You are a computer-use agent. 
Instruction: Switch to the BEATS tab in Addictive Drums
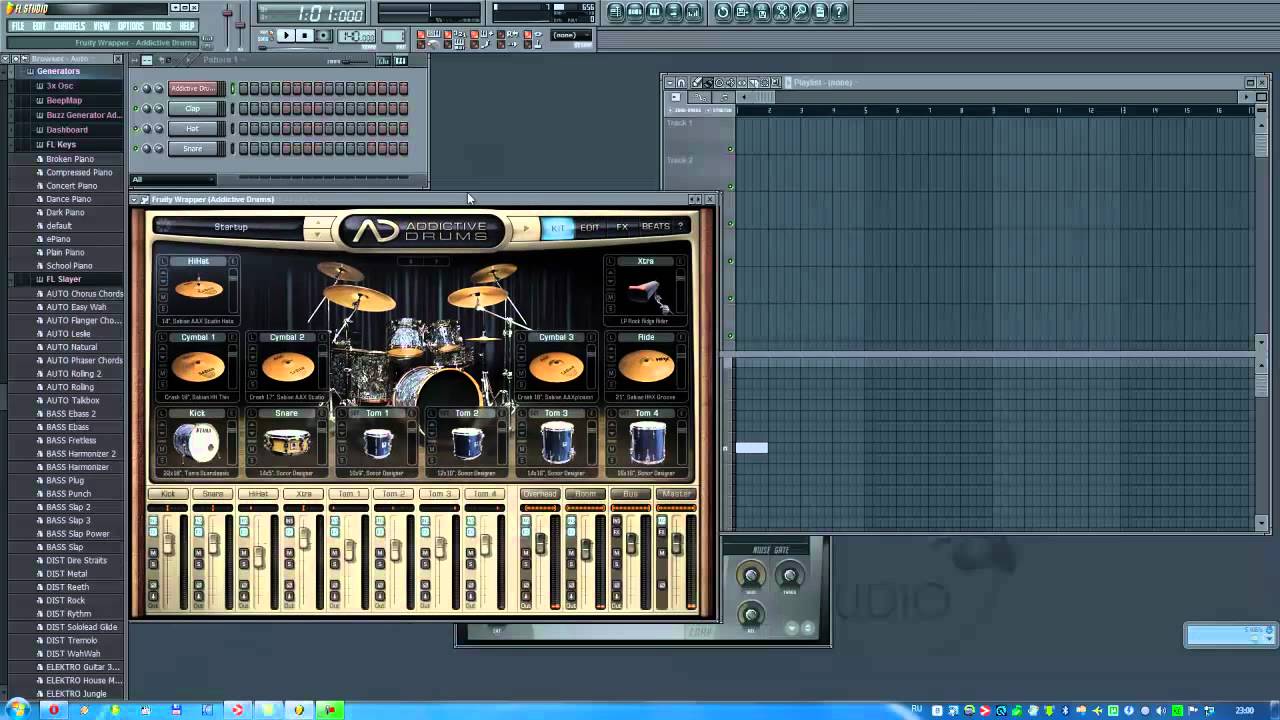(x=656, y=227)
